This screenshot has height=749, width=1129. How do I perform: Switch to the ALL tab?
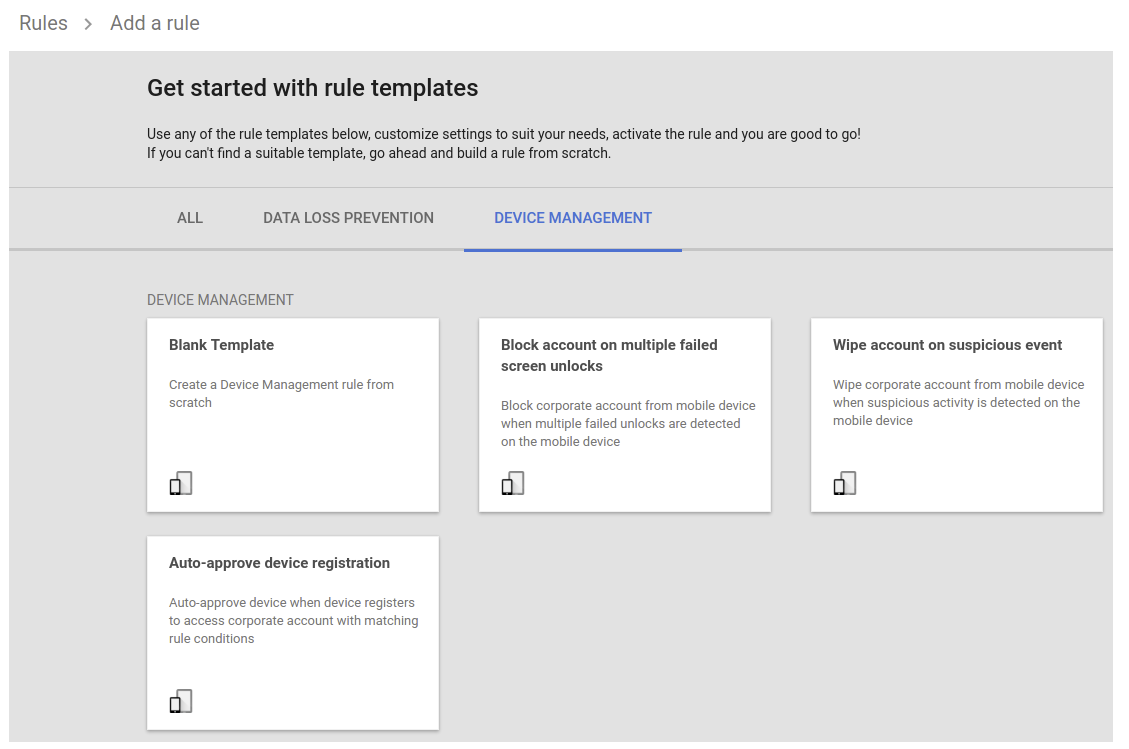click(190, 218)
